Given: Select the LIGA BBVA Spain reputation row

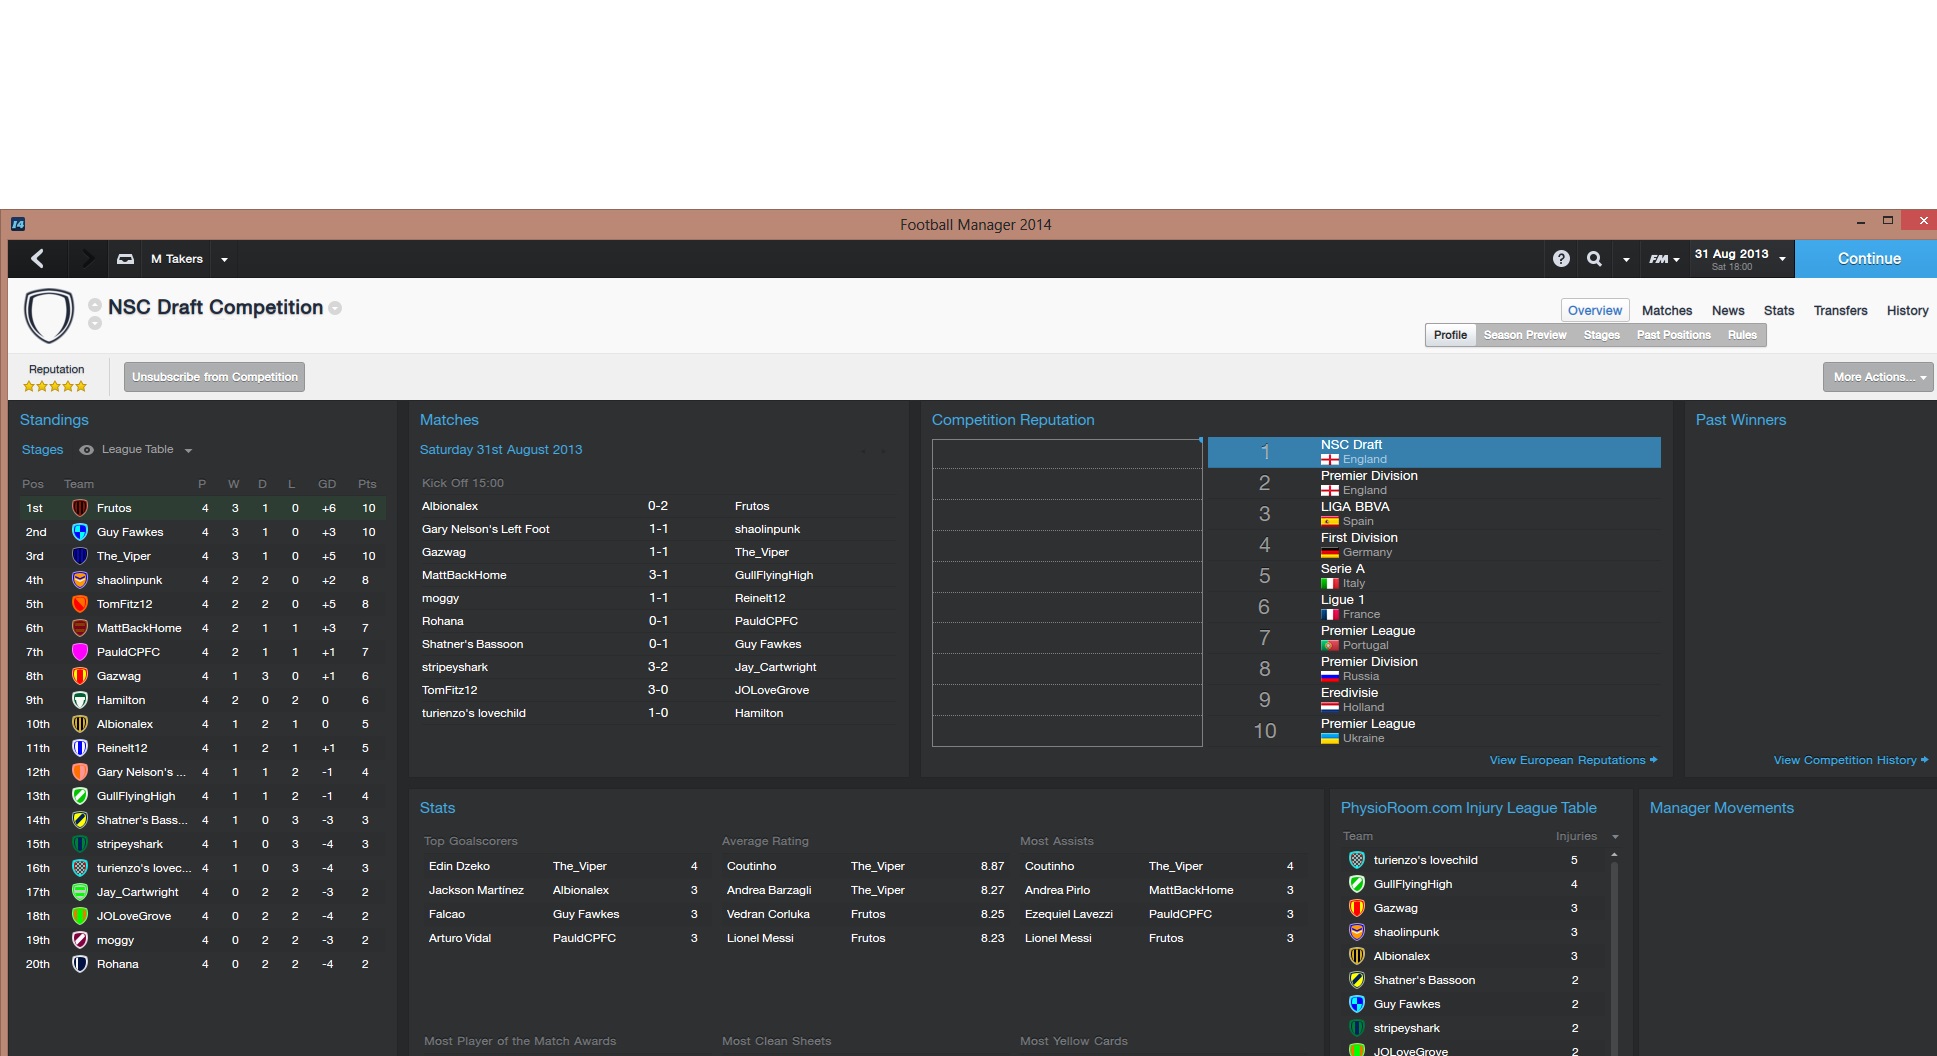Looking at the screenshot, I should 1434,514.
